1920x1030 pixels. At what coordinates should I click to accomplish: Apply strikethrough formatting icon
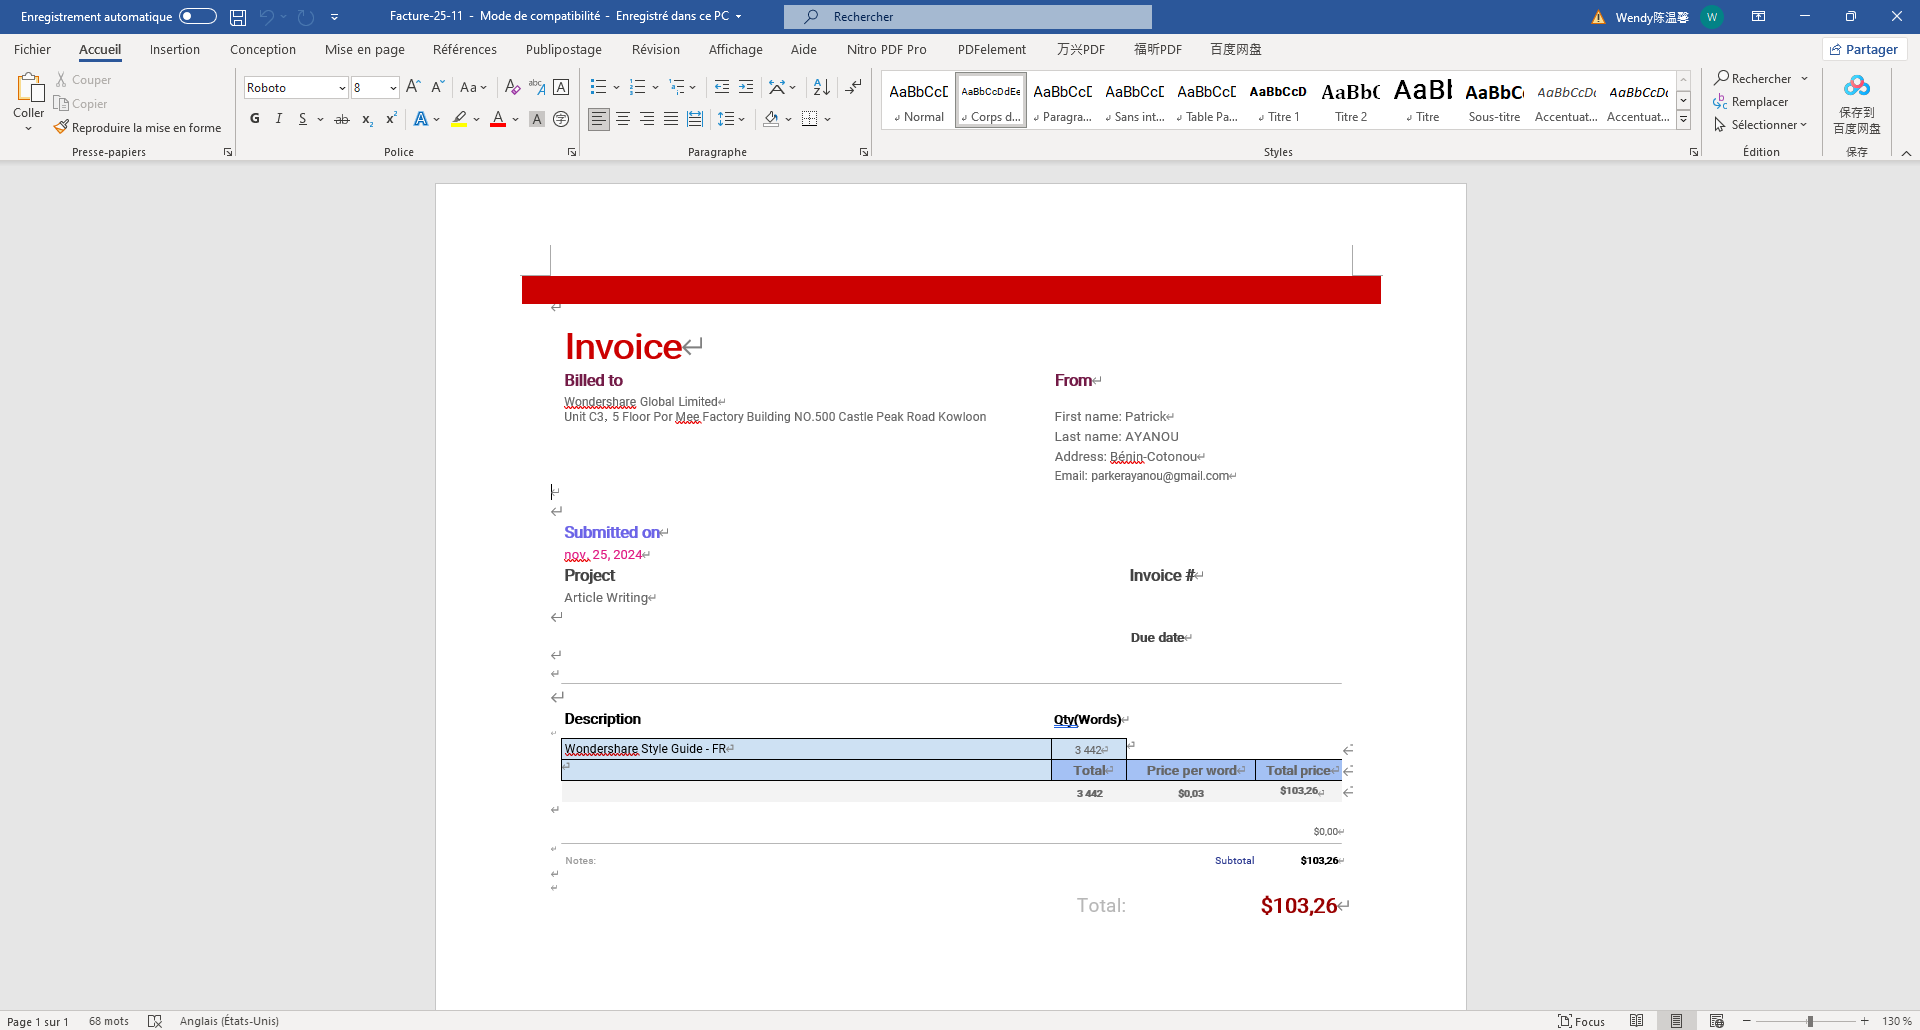(x=342, y=119)
